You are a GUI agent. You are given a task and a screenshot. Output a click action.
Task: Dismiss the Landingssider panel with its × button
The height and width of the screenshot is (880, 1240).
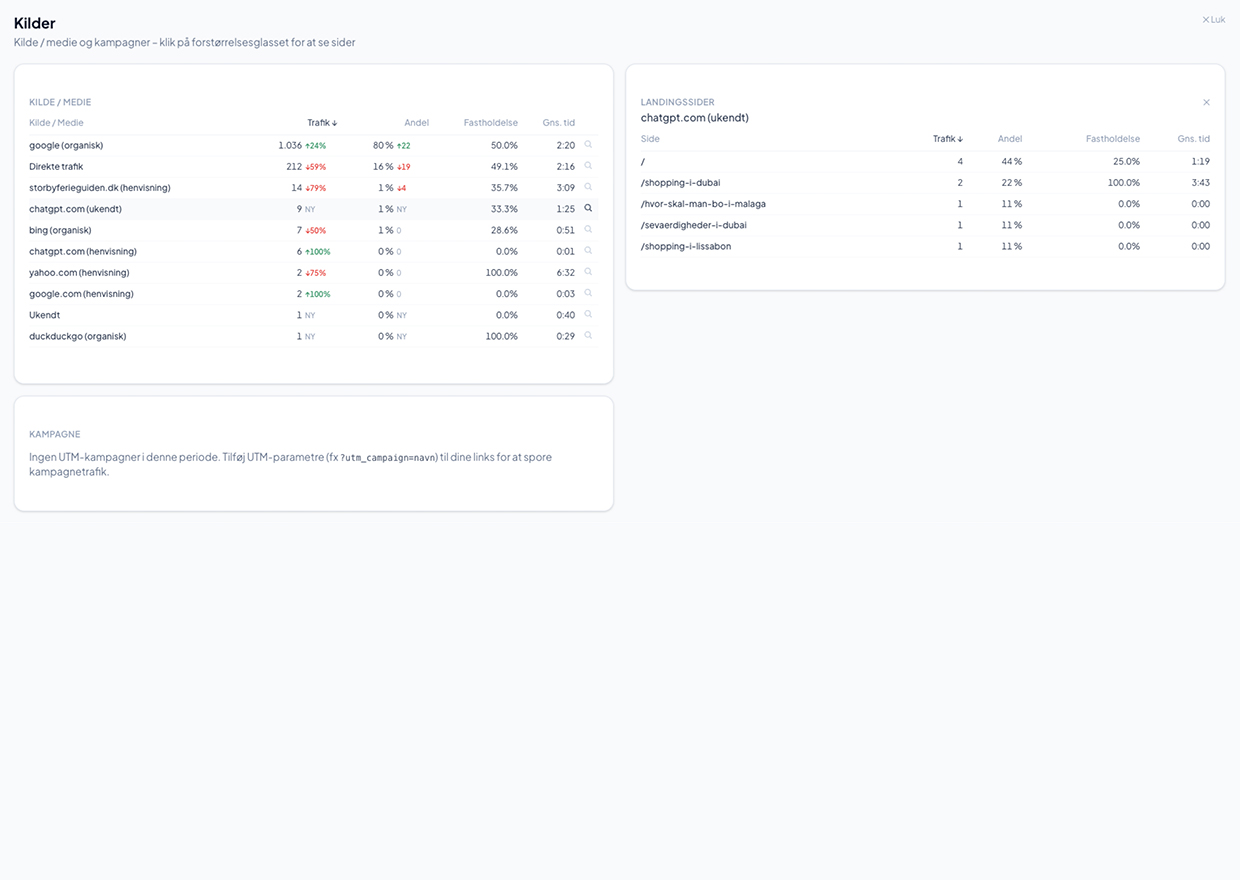point(1206,102)
